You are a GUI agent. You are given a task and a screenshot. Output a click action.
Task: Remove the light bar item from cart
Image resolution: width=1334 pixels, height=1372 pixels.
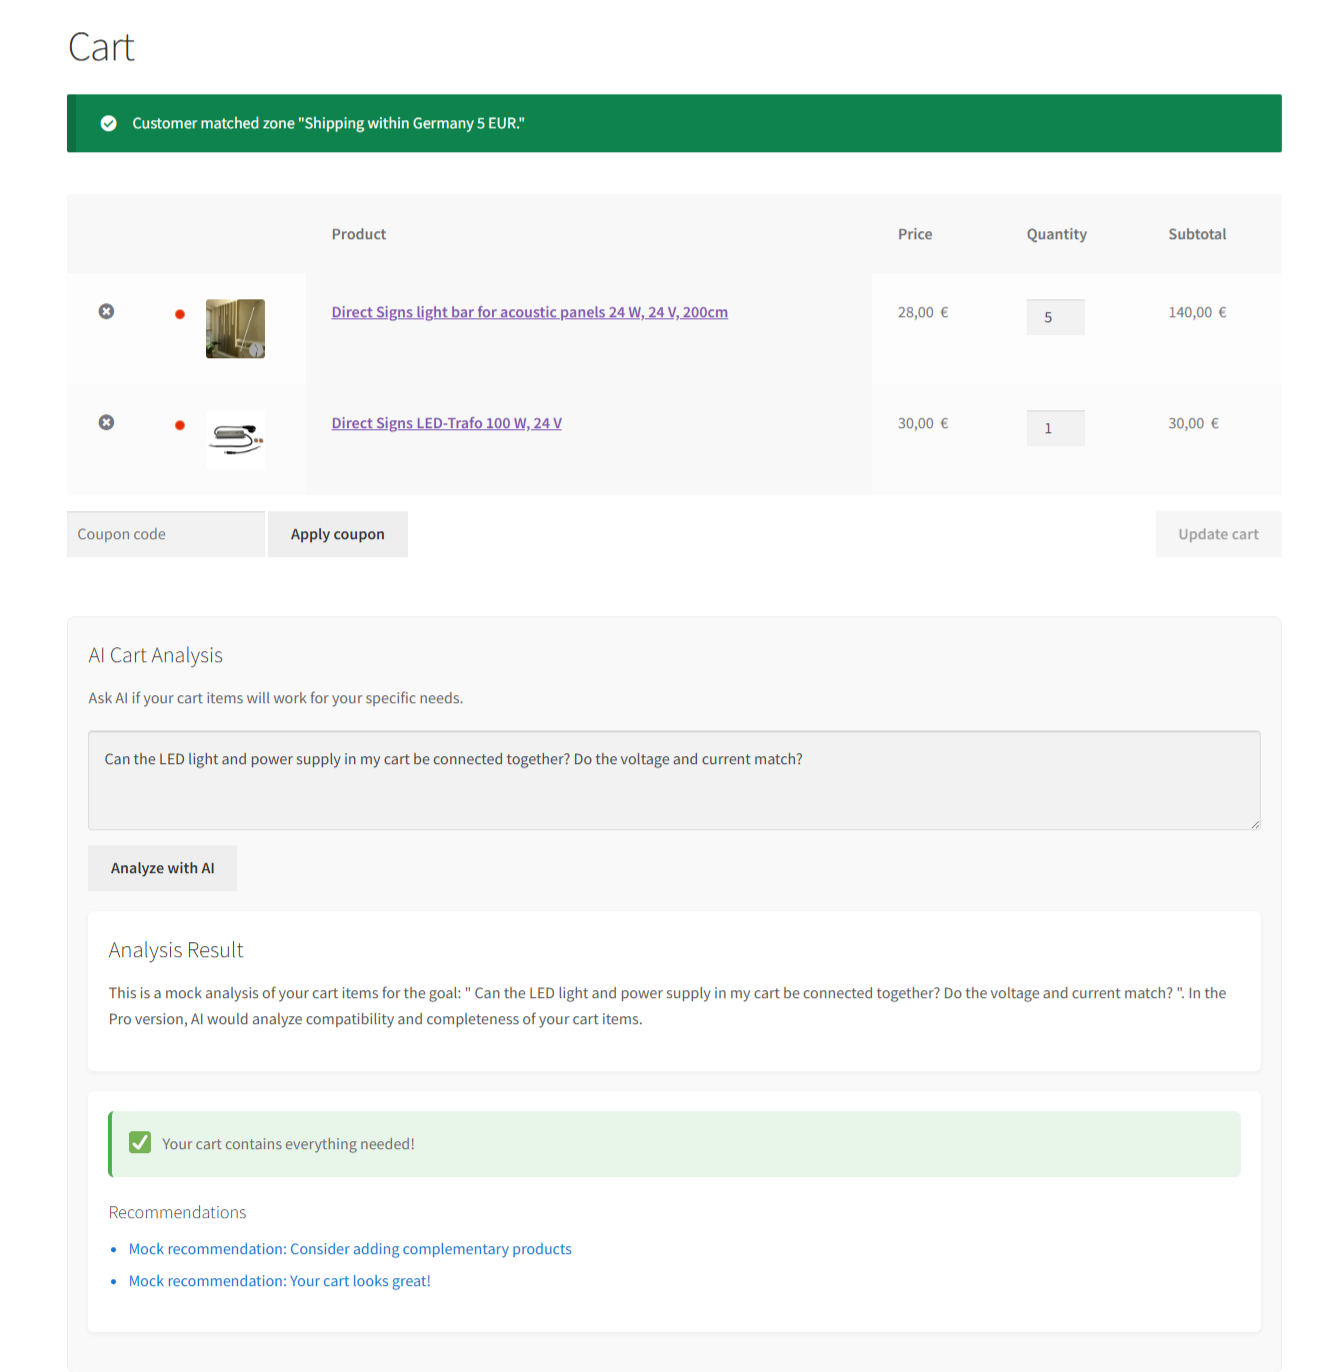106,312
